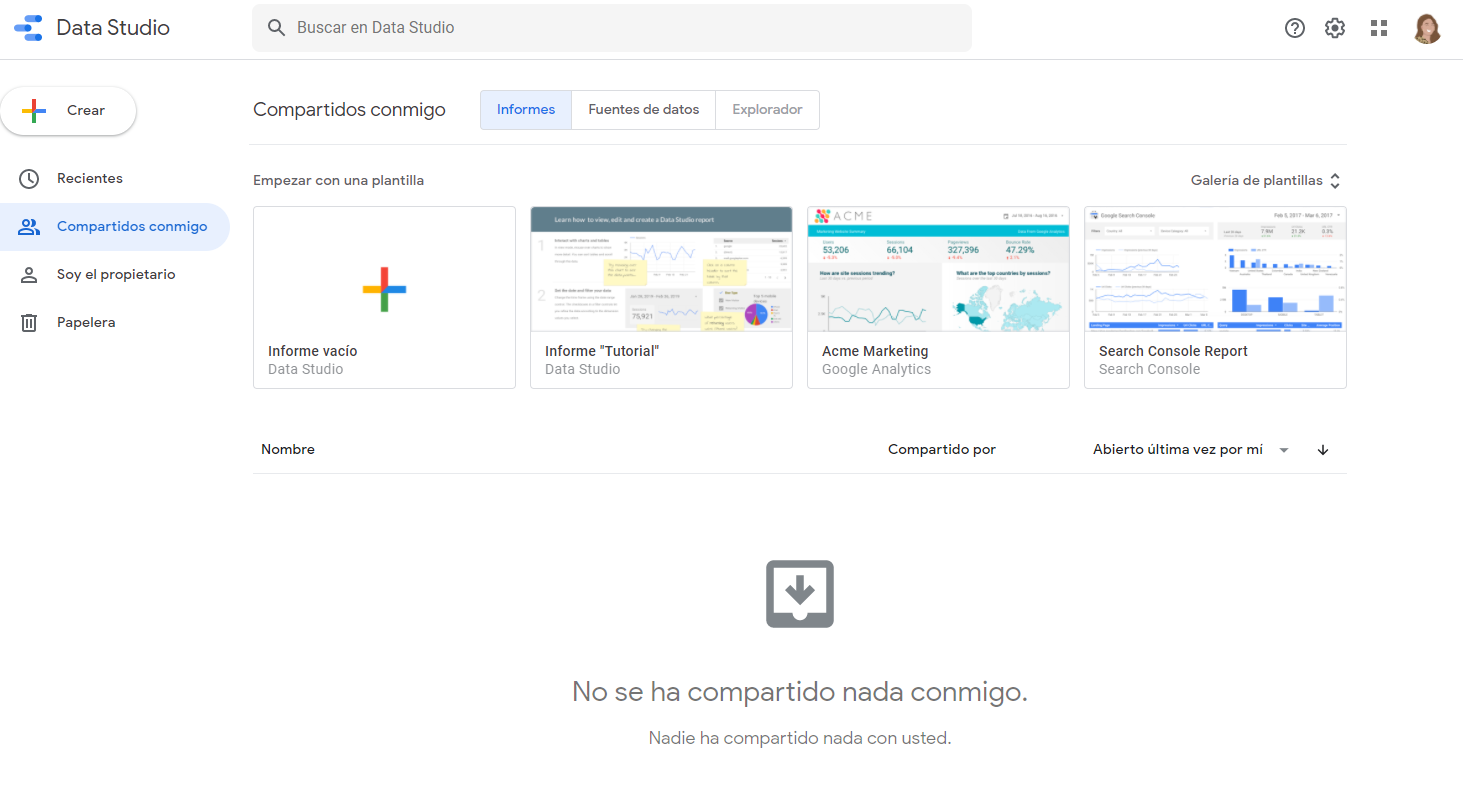Image resolution: width=1463 pixels, height=803 pixels.
Task: Sort by the Nombre column header
Action: (288, 450)
